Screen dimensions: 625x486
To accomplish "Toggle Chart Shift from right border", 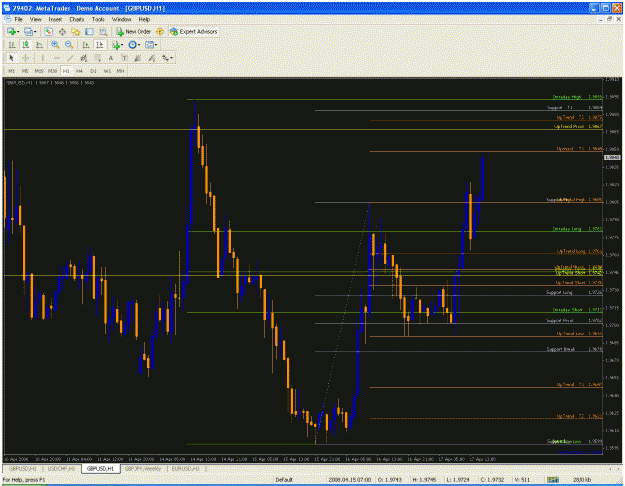I will coord(100,45).
